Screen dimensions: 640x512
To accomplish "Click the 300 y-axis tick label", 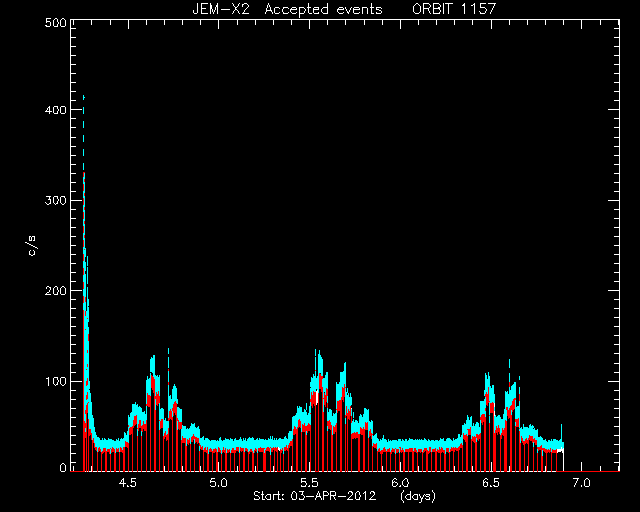I will click(56, 200).
